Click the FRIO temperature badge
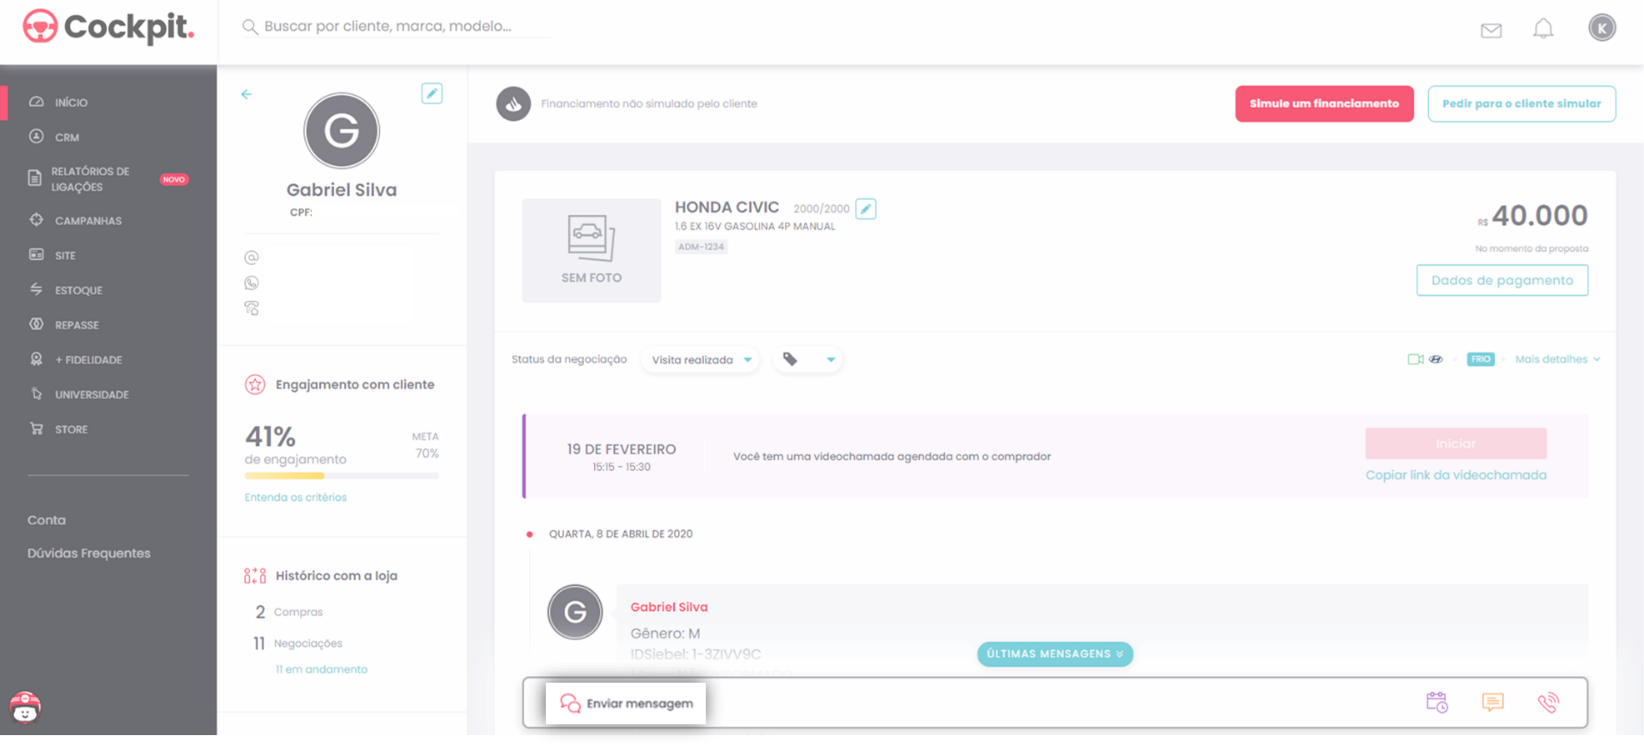1644x751 pixels. tap(1481, 359)
